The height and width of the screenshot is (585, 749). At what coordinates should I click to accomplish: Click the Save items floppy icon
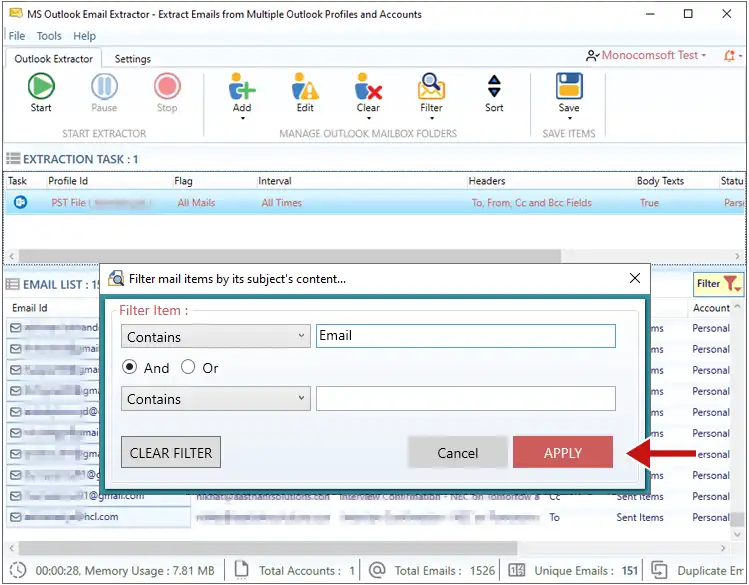click(x=569, y=86)
